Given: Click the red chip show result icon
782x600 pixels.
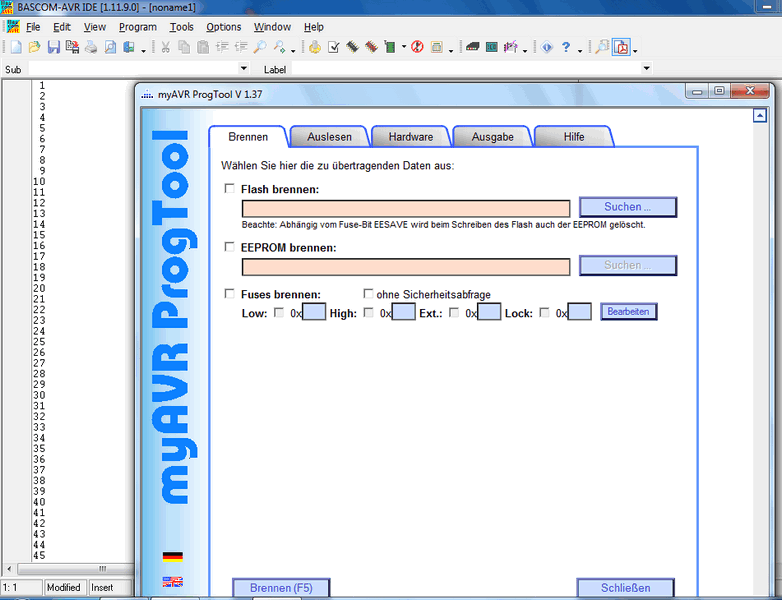Looking at the screenshot, I should point(371,47).
